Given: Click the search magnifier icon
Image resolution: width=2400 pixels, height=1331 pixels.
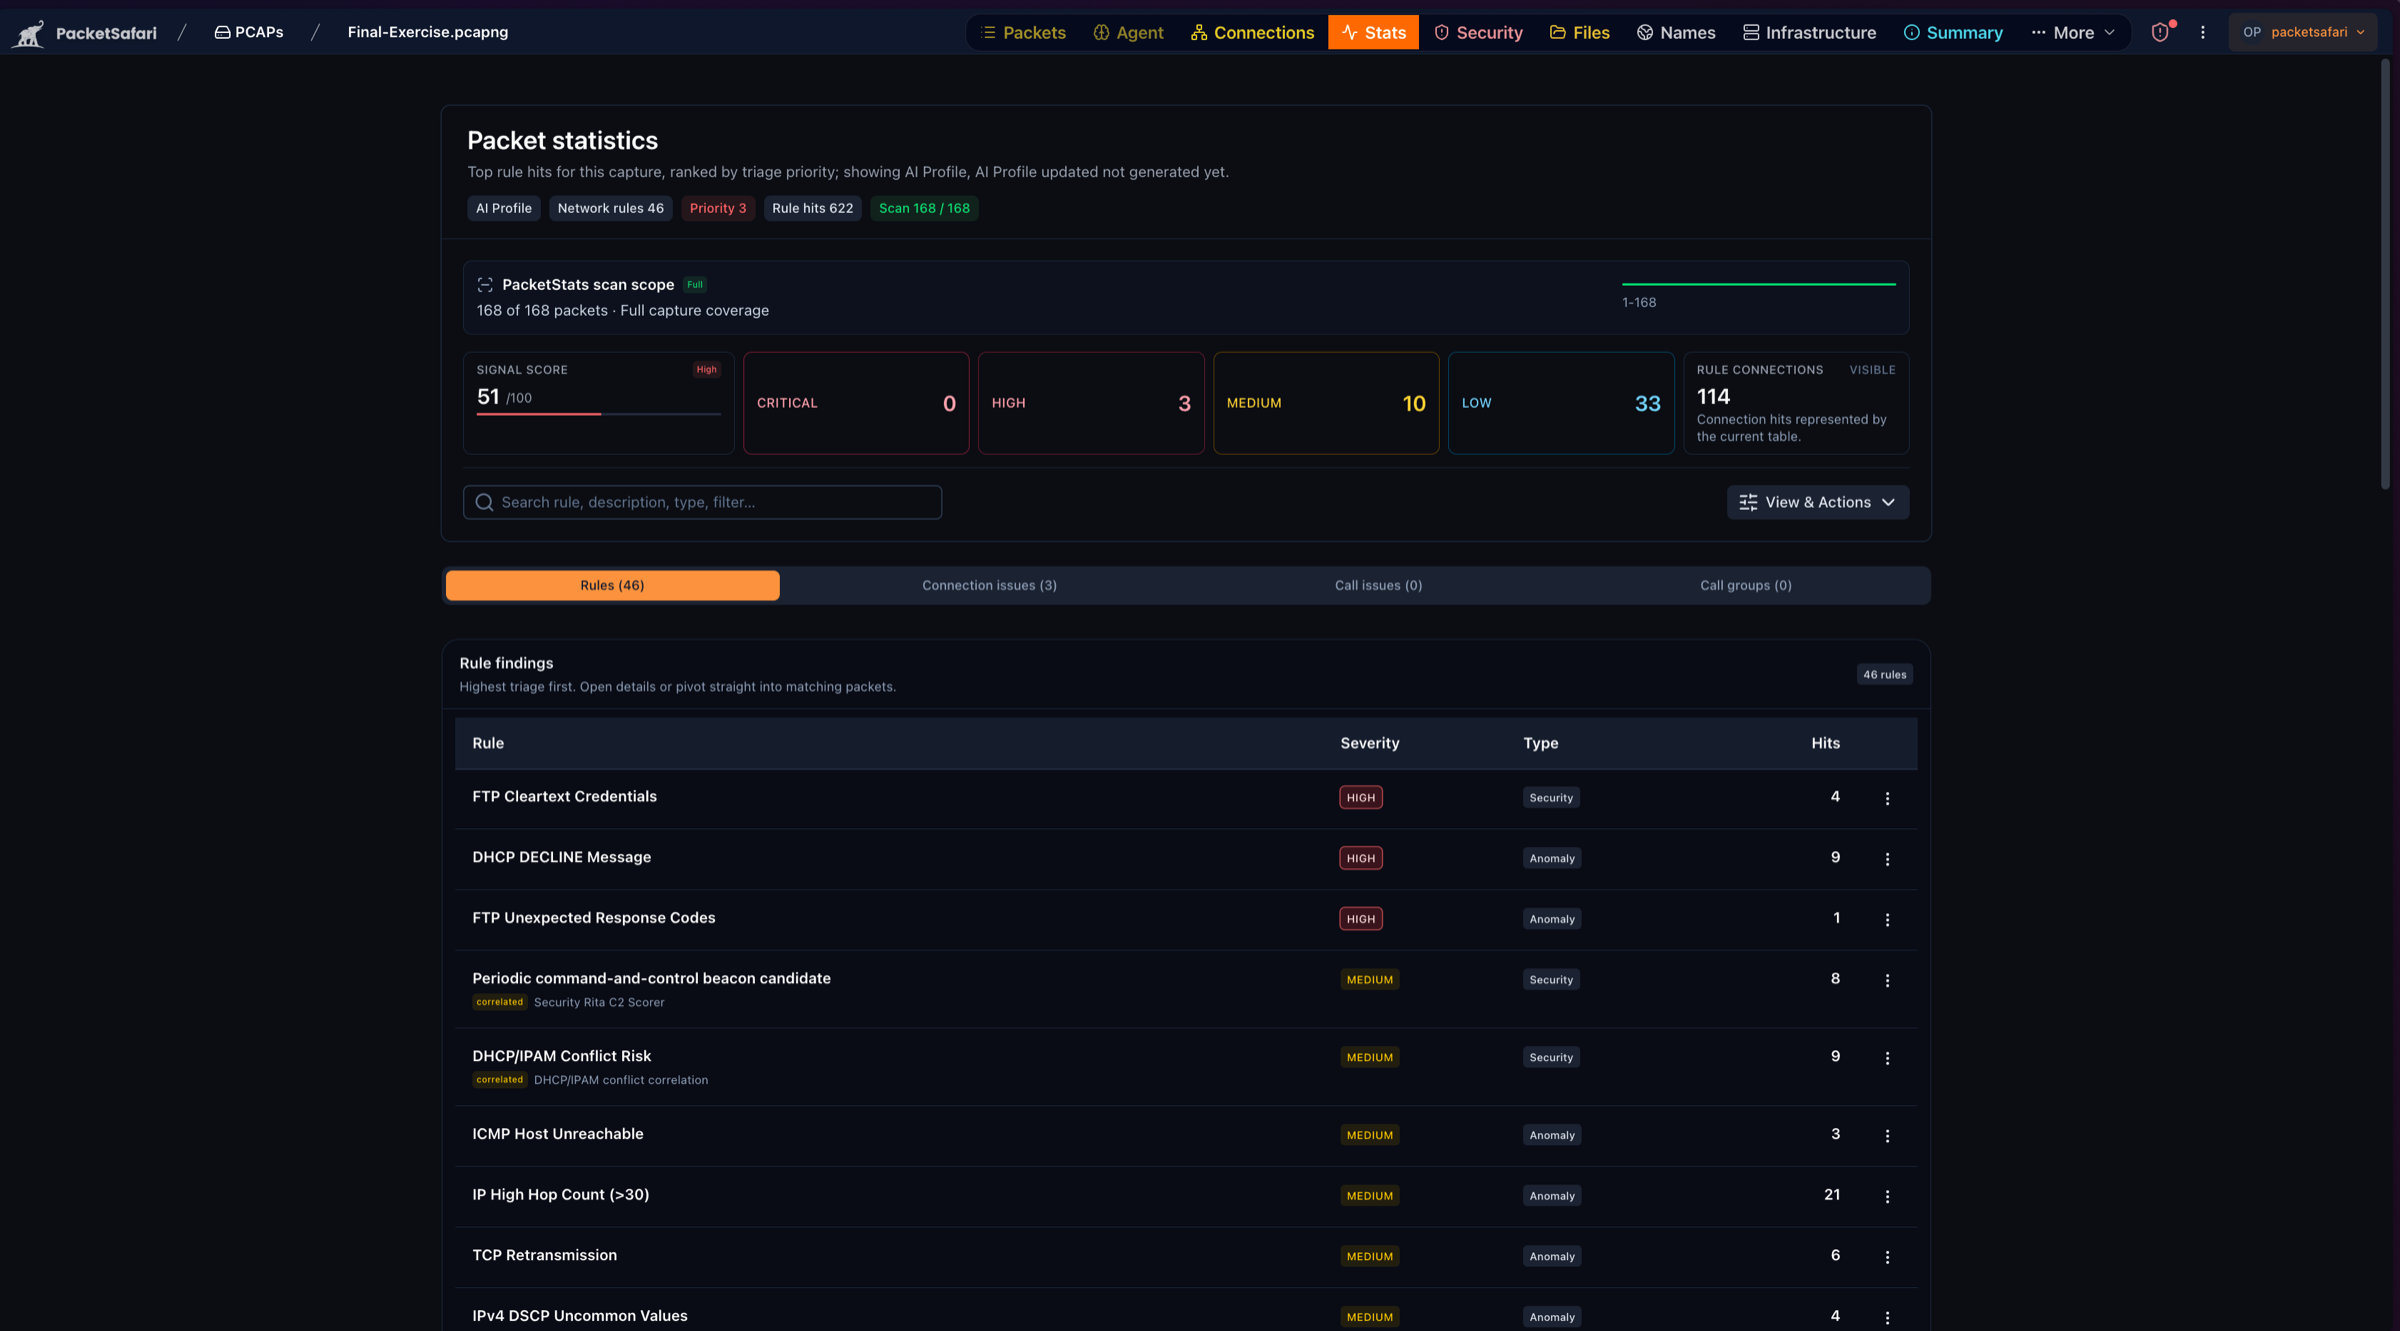Looking at the screenshot, I should 485,502.
